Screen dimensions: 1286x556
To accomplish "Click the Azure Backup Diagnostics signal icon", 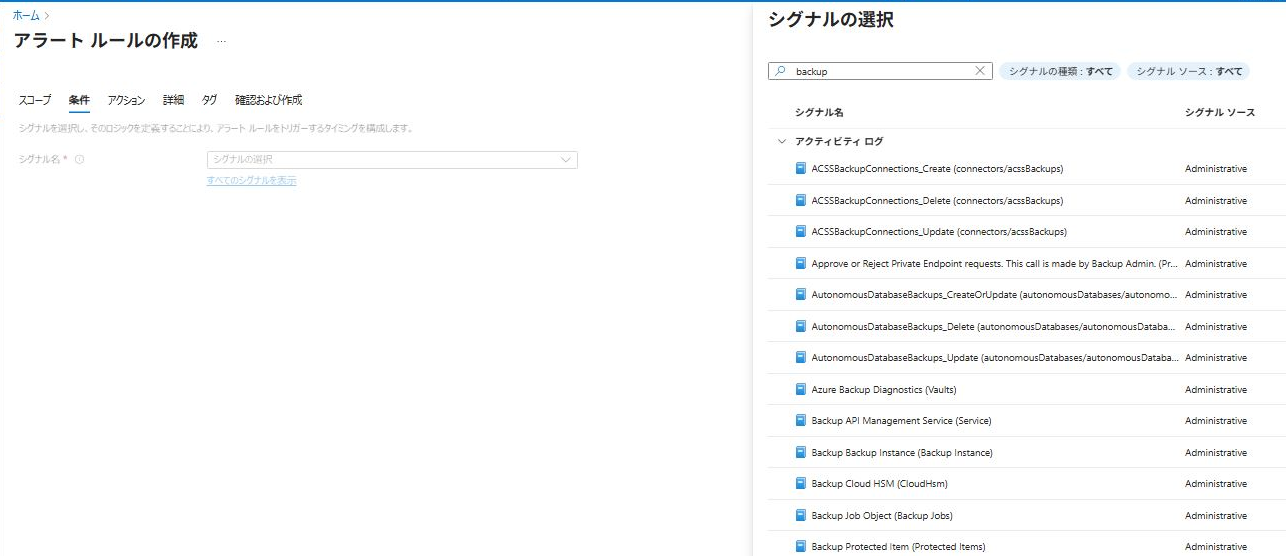I will pos(801,389).
